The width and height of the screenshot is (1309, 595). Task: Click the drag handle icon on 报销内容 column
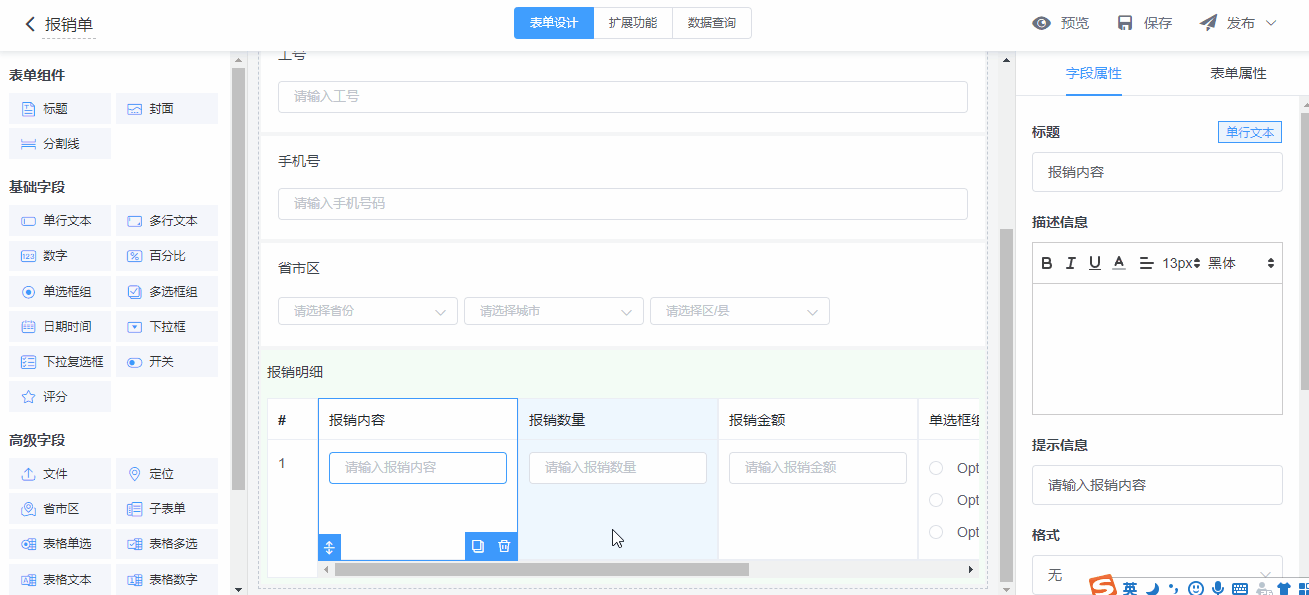[x=330, y=547]
